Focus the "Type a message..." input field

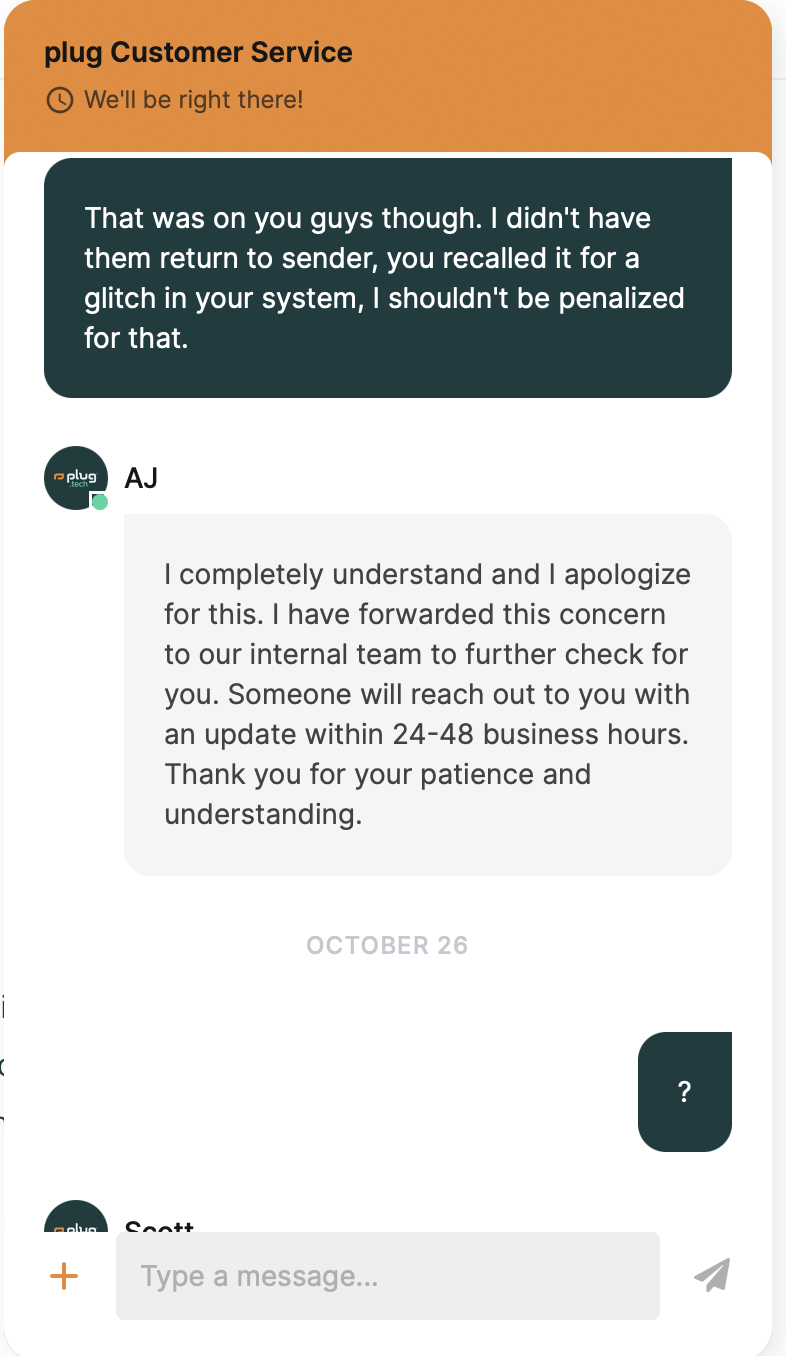point(387,1276)
